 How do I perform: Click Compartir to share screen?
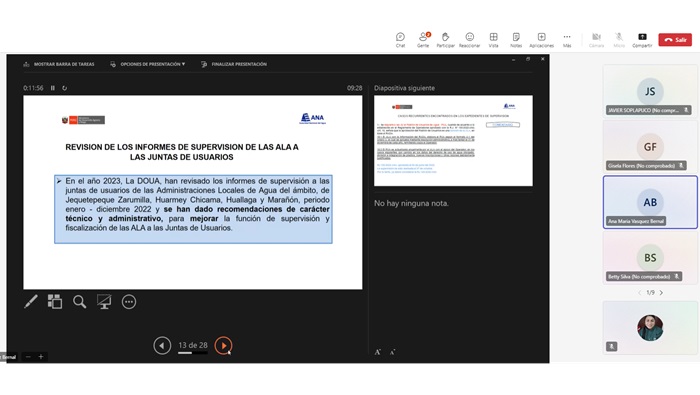click(642, 40)
